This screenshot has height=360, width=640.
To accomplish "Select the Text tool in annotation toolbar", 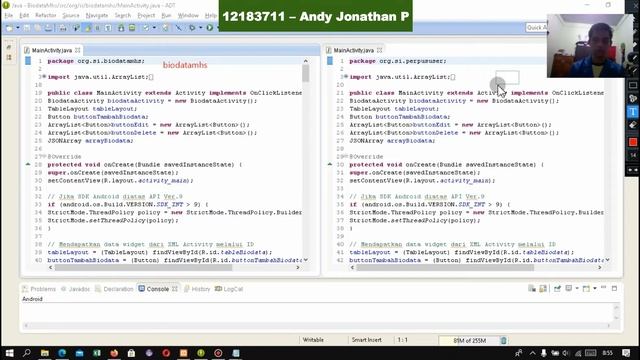I will [x=633, y=111].
